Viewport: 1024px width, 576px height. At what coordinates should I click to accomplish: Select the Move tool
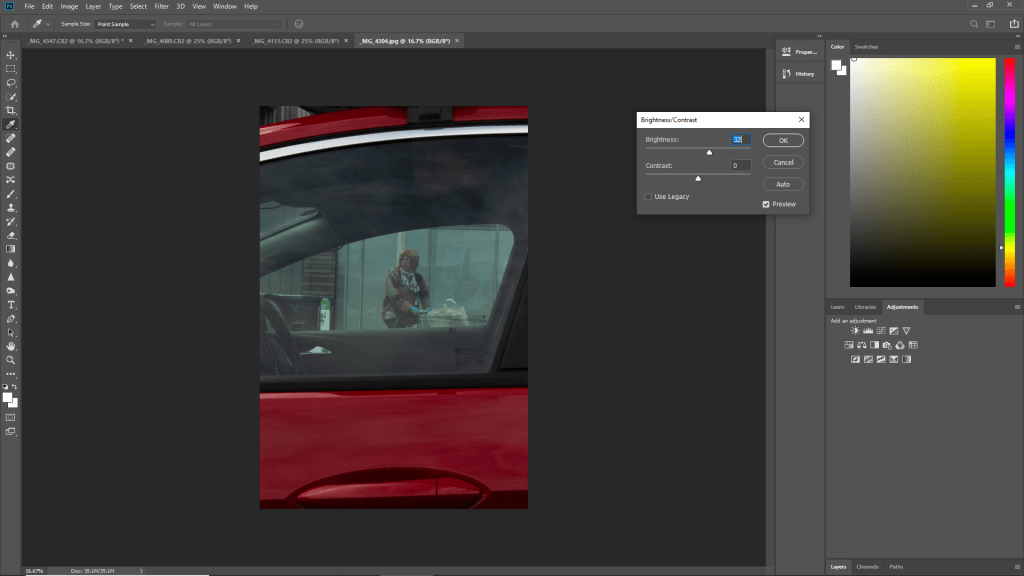[11, 54]
